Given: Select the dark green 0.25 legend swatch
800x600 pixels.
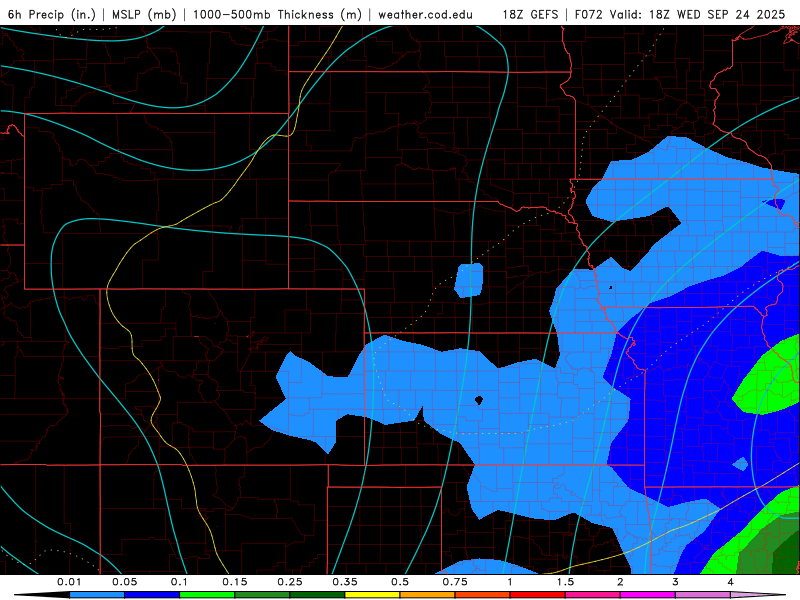Looking at the screenshot, I should click(x=317, y=595).
